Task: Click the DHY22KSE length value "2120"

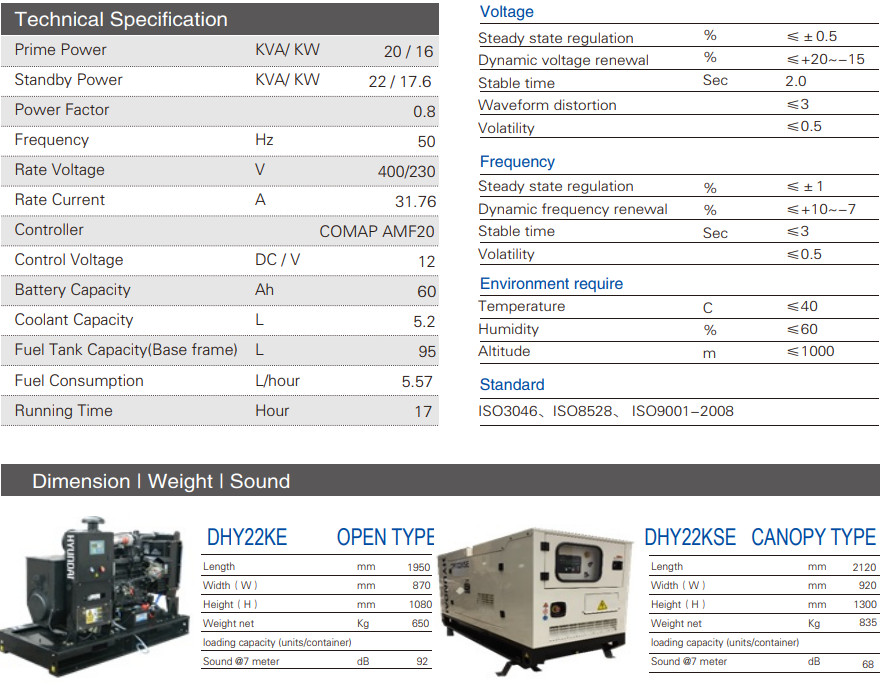Action: click(x=864, y=568)
